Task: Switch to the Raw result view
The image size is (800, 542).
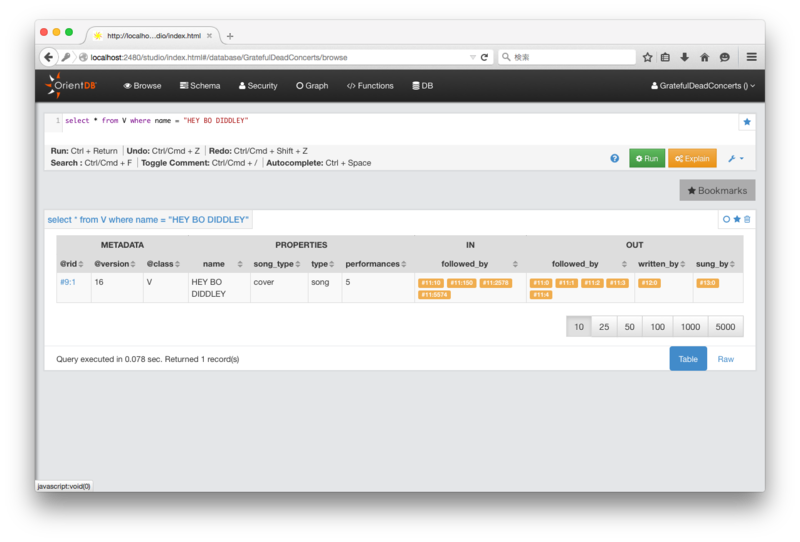Action: pos(726,359)
